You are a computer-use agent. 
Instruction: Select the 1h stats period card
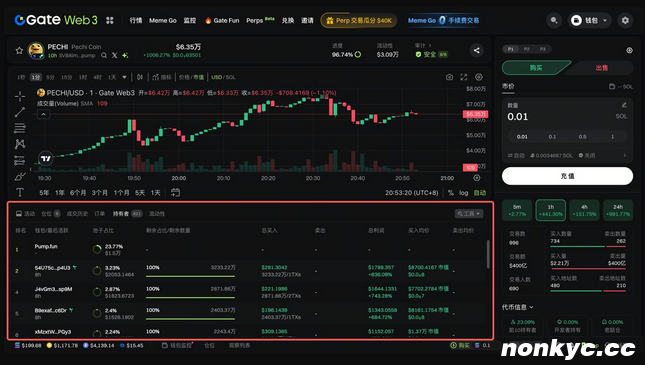coord(550,210)
